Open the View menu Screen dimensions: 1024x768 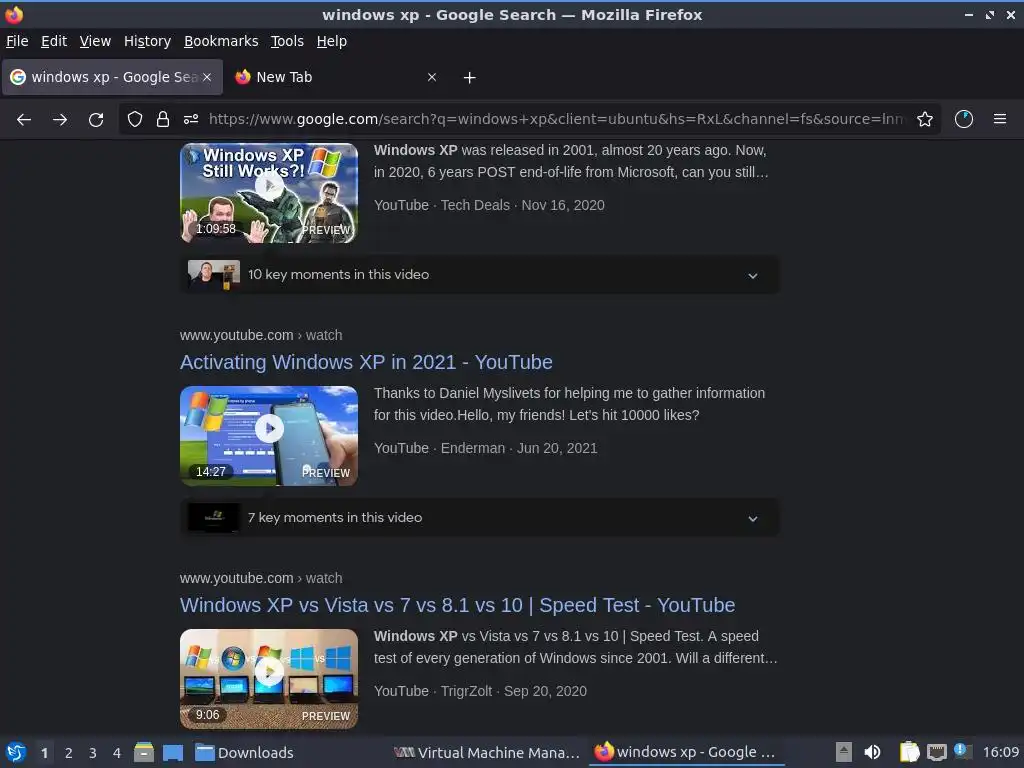coord(95,41)
